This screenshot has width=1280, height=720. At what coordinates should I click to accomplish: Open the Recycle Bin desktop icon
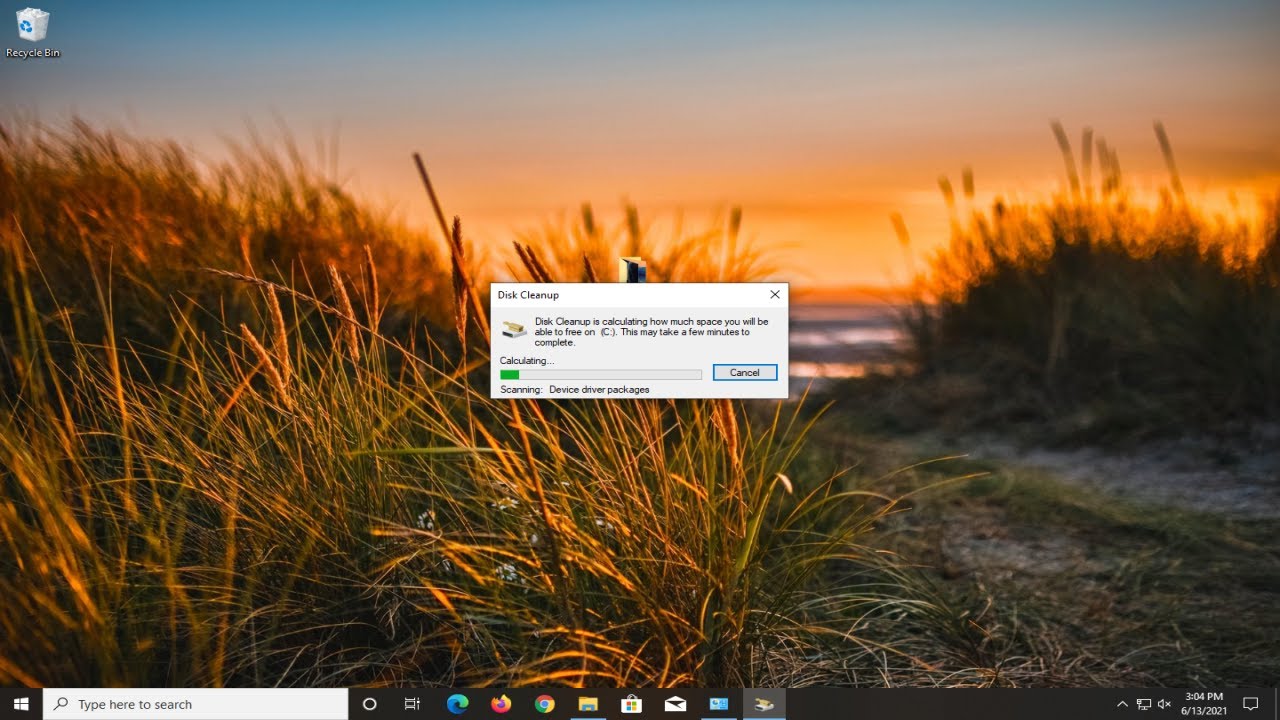coord(33,33)
